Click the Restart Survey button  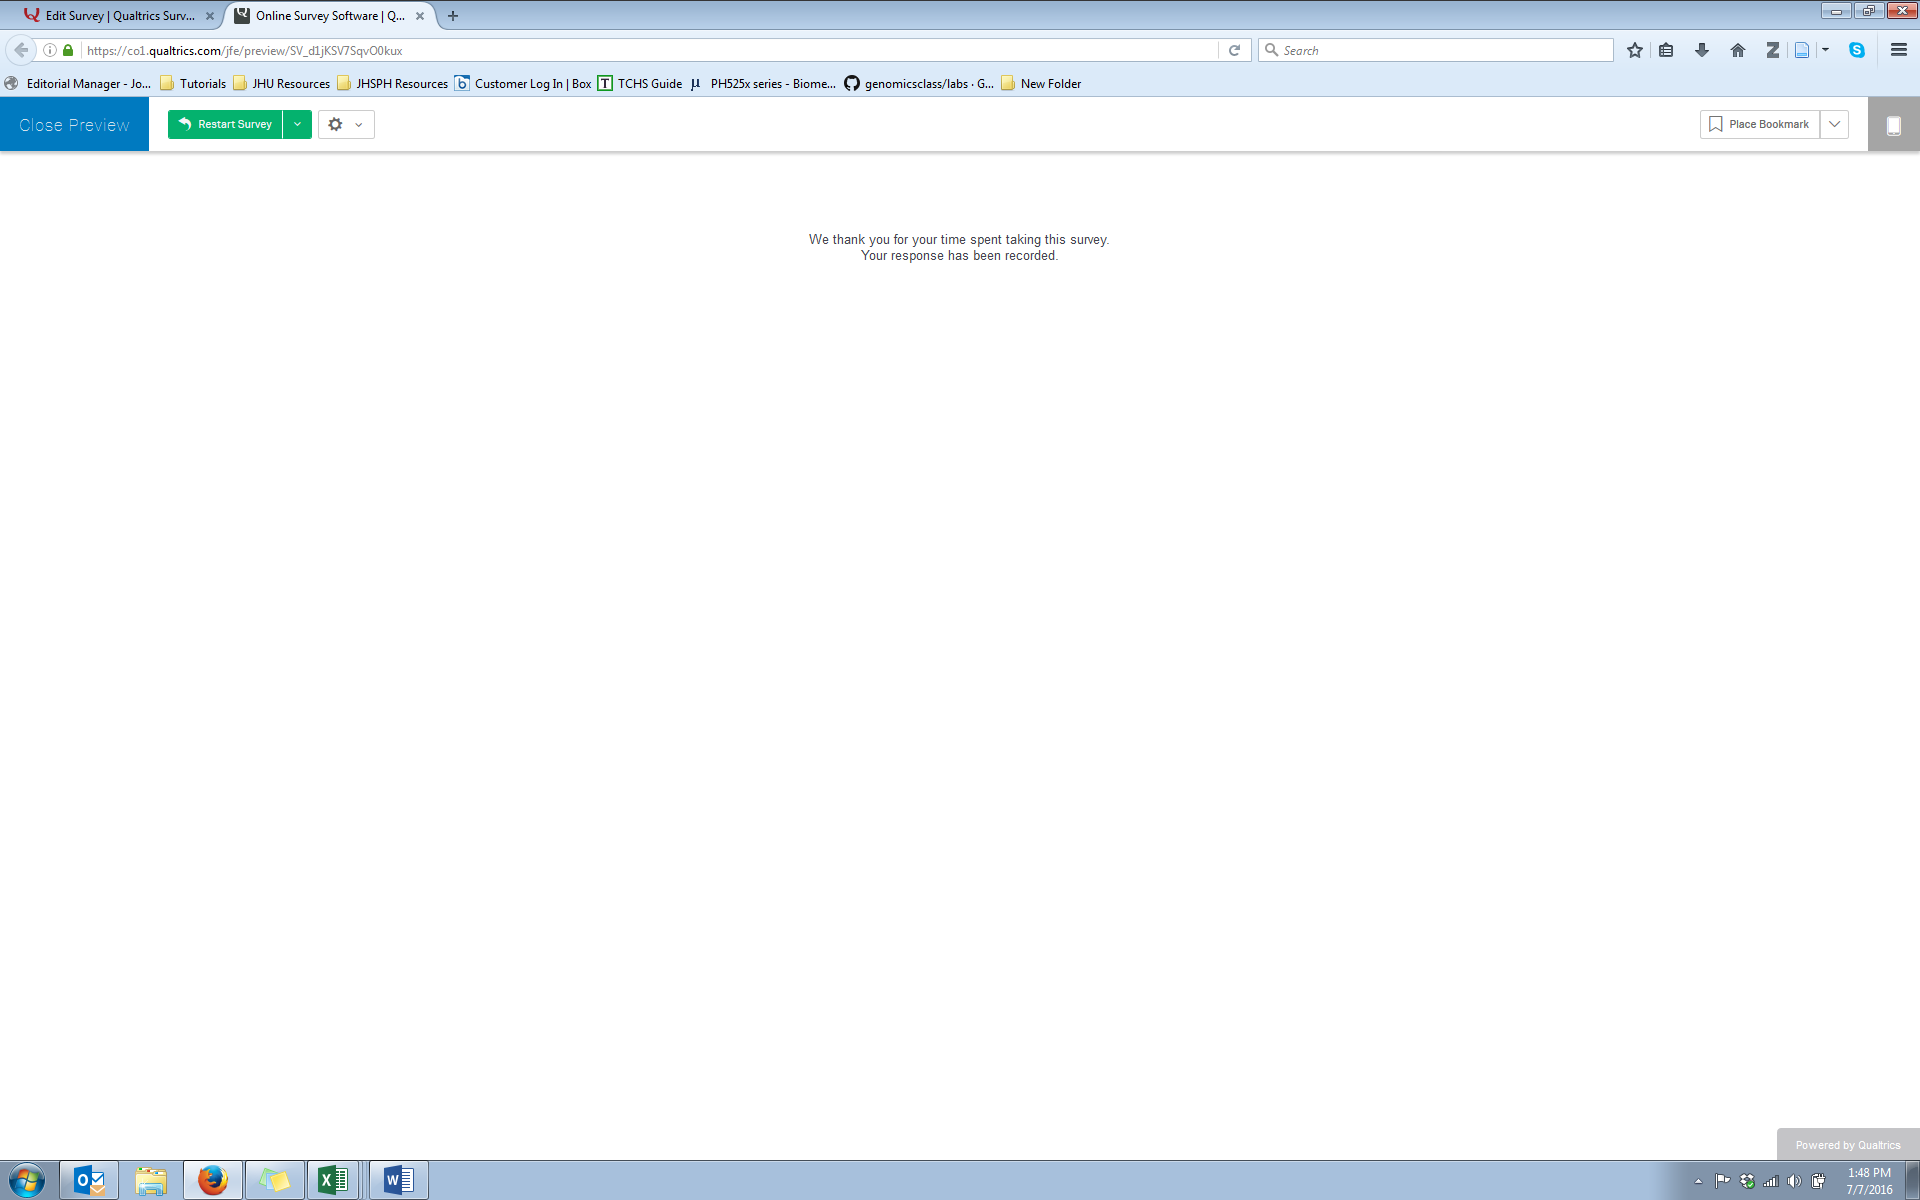(x=225, y=124)
